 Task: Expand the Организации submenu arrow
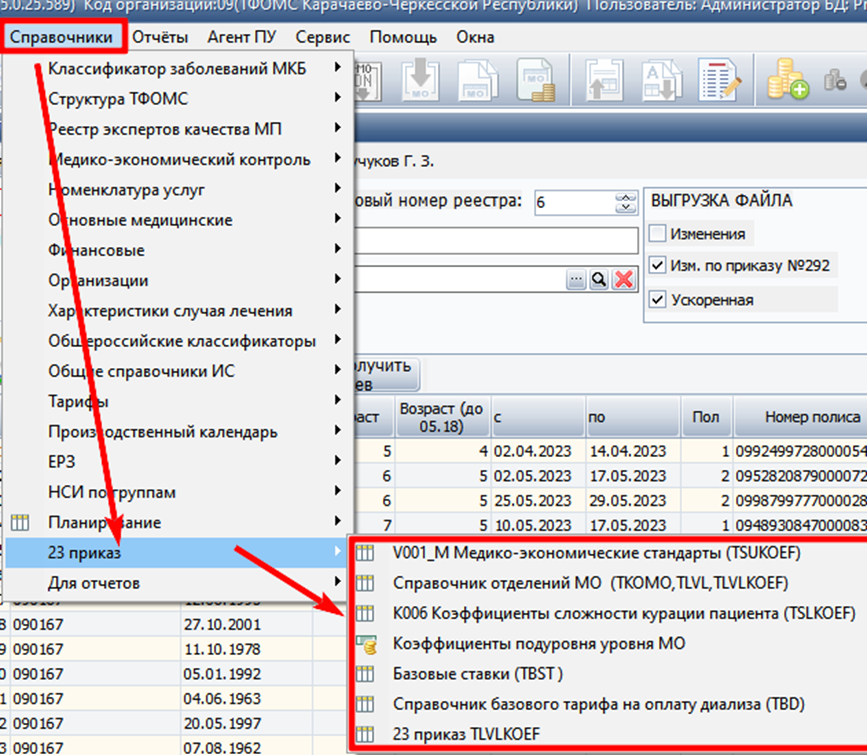[338, 279]
